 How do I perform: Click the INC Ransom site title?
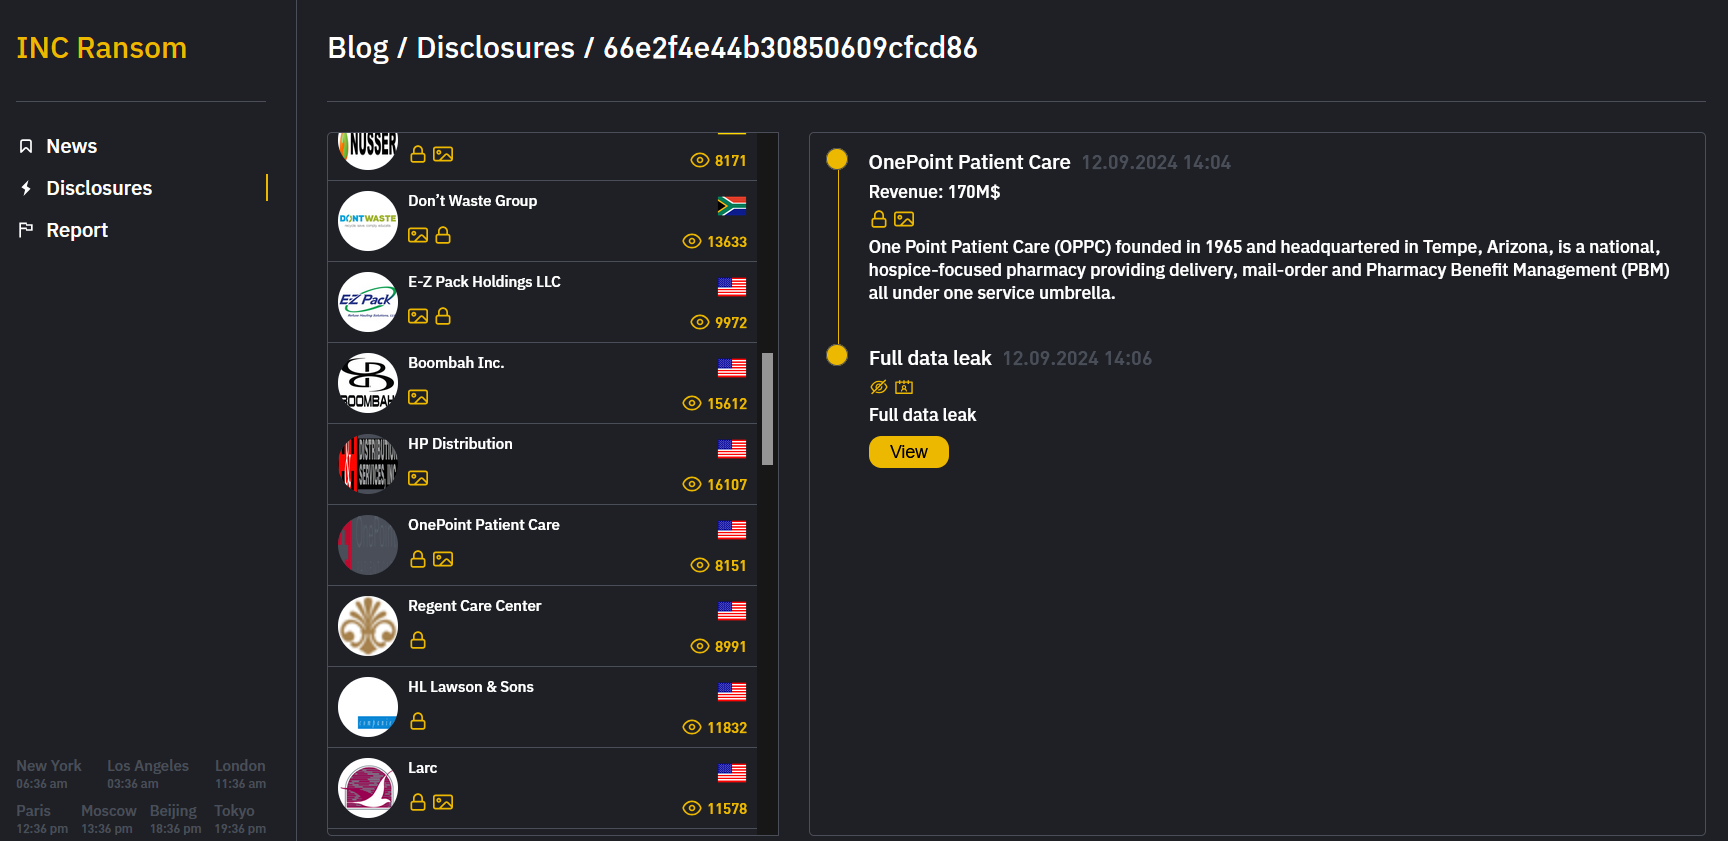[x=102, y=48]
